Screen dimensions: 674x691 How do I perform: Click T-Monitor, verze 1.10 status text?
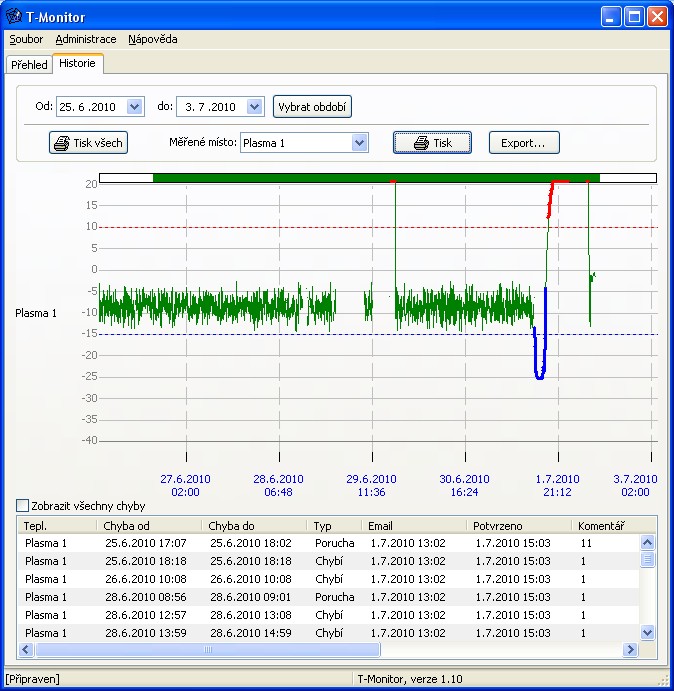point(410,679)
